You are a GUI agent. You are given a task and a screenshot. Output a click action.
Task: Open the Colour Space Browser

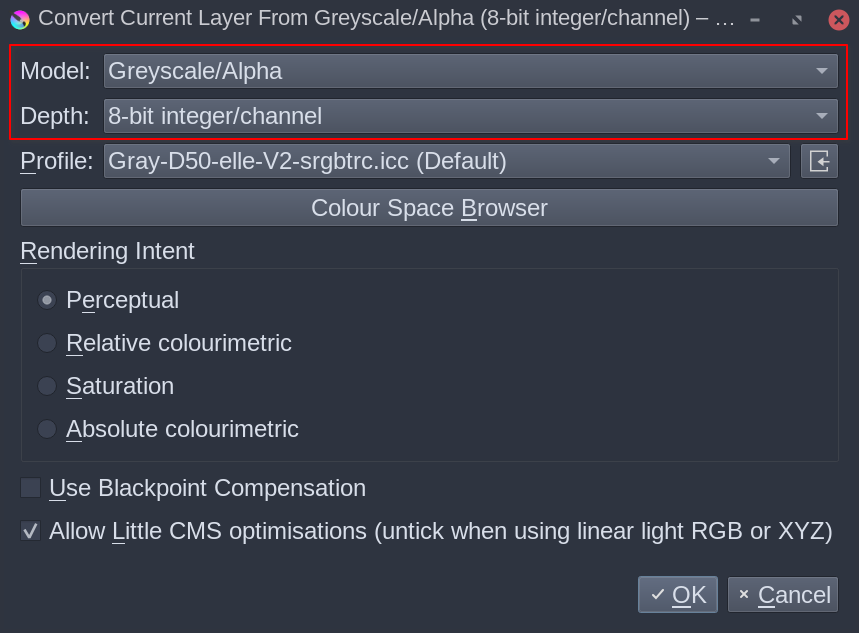429,208
